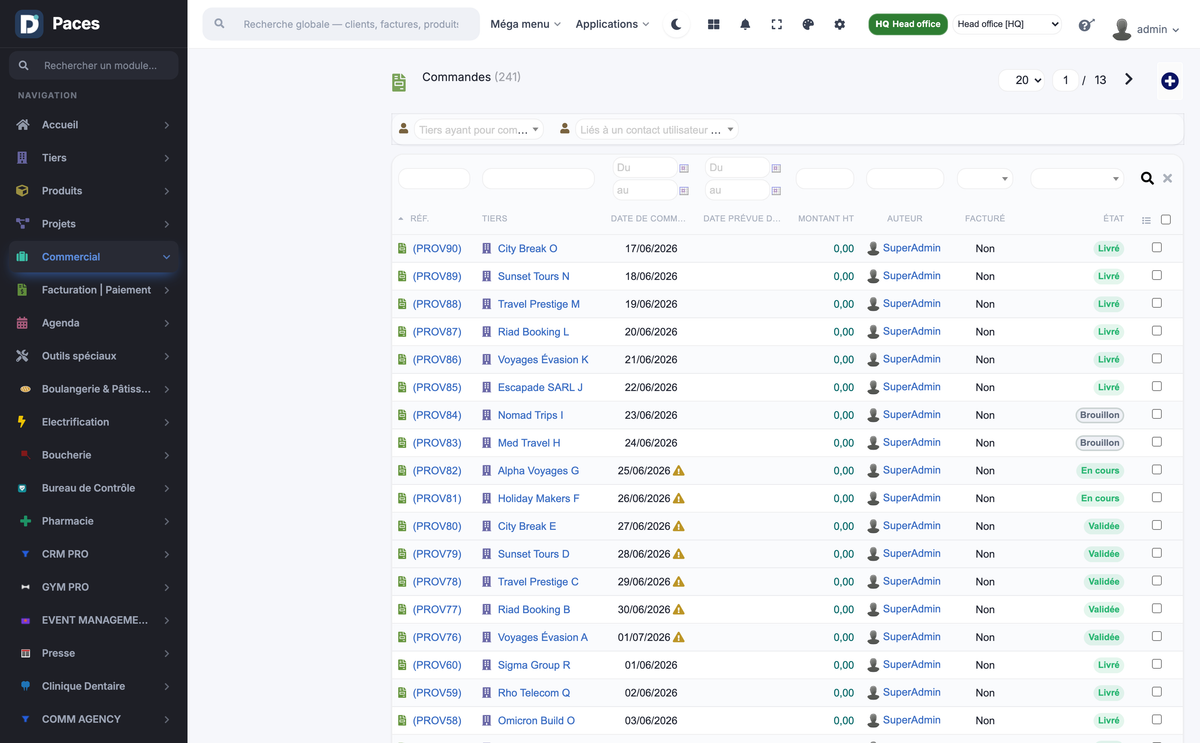Open 'Liés à un contact utilisateur' dropdown
The height and width of the screenshot is (743, 1200).
coord(657,129)
